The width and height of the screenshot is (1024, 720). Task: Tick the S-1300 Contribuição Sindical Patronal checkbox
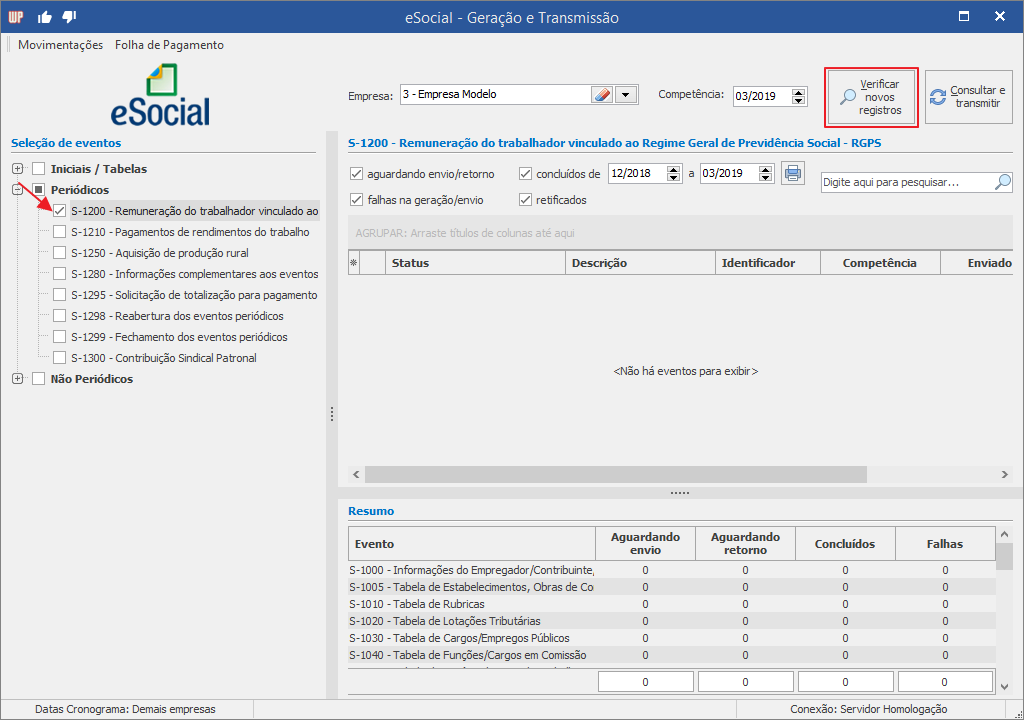[59, 357]
